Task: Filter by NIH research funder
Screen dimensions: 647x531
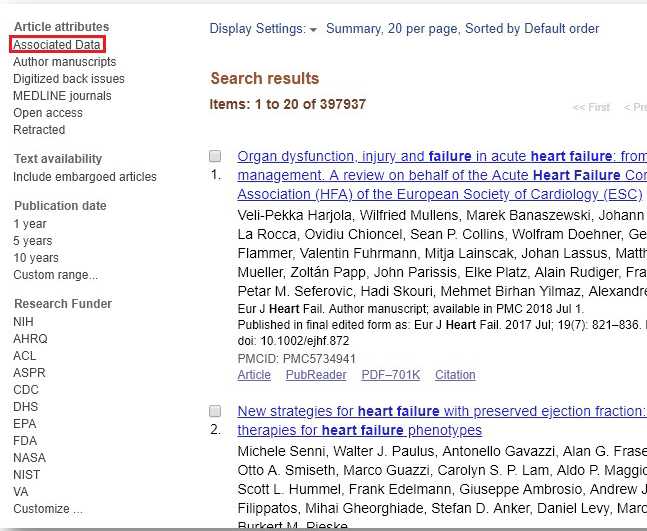Action: [x=23, y=321]
